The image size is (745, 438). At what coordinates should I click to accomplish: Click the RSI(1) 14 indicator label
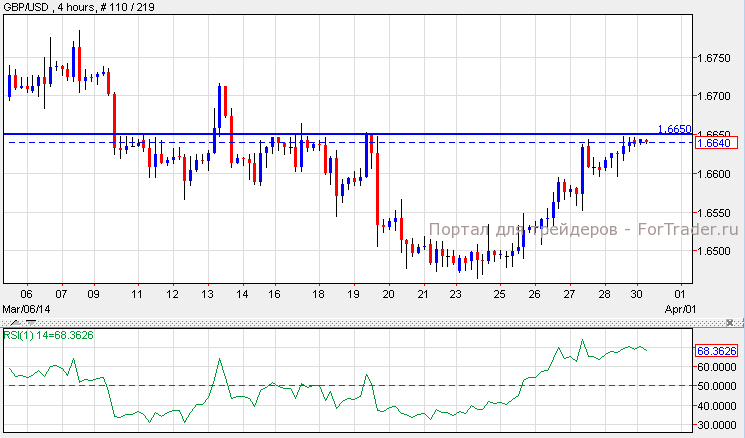coord(48,335)
